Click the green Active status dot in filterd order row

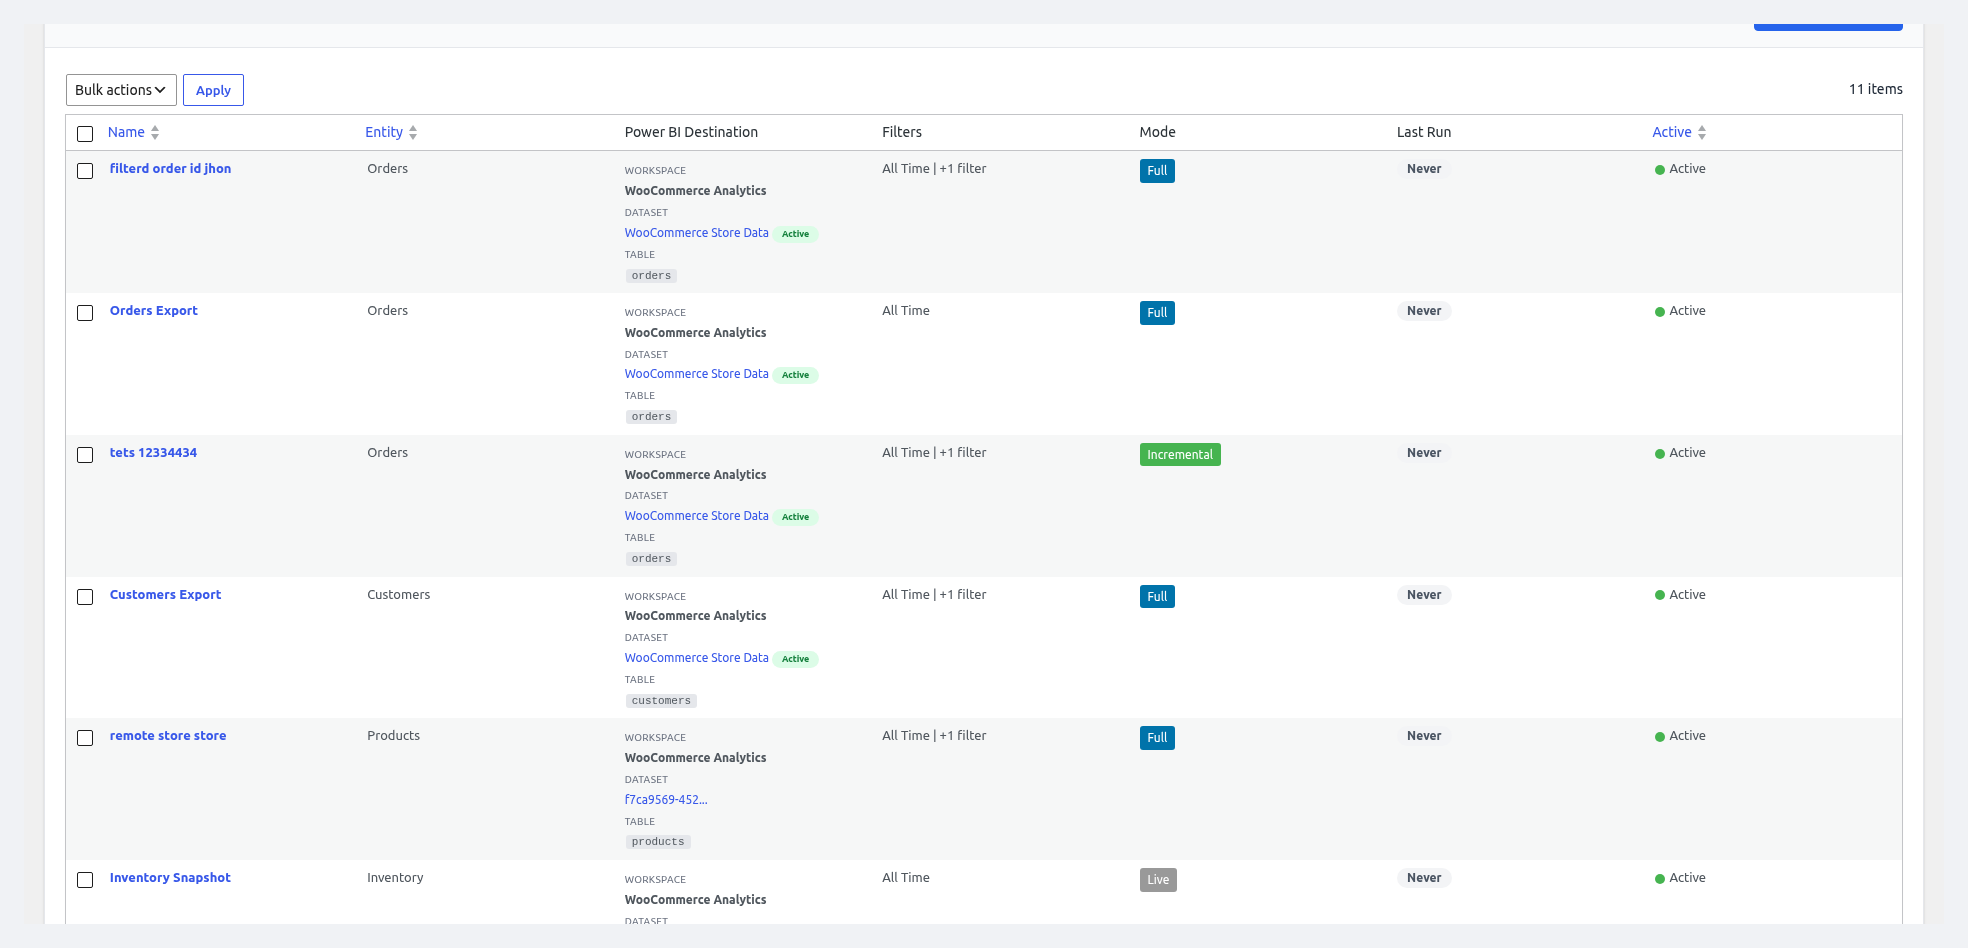(x=1660, y=170)
